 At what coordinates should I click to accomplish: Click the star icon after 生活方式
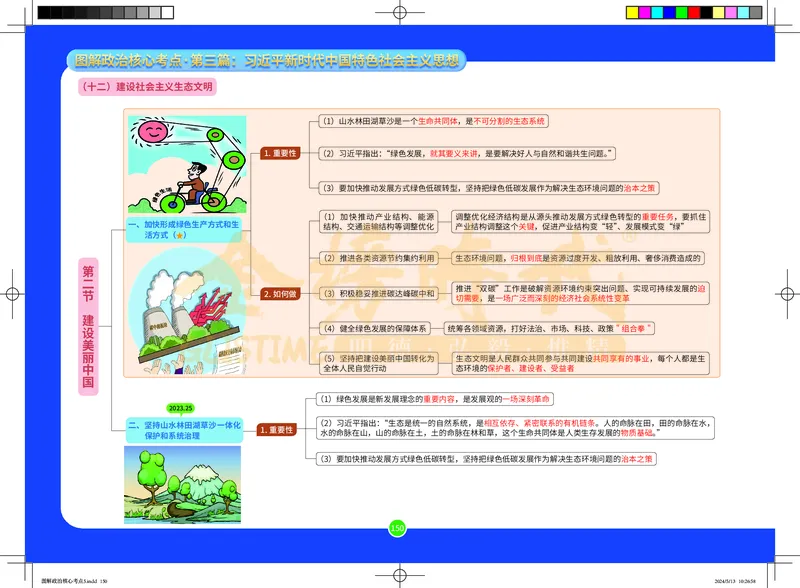coord(178,237)
